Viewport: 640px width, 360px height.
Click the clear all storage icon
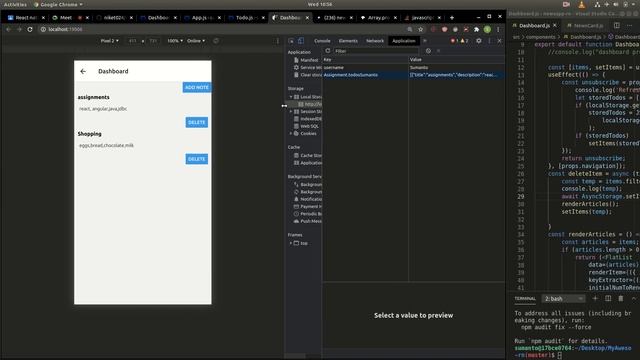(x=428, y=51)
